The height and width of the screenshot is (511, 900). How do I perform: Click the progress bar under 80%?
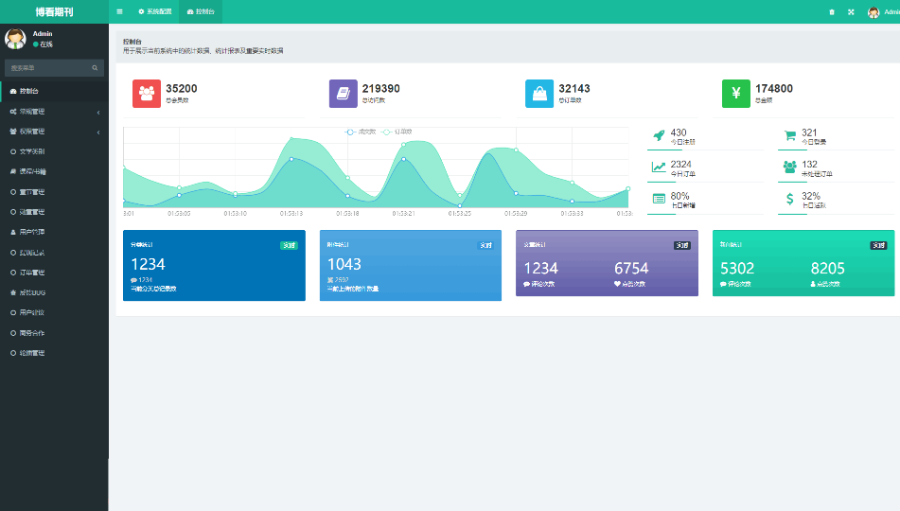(705, 214)
